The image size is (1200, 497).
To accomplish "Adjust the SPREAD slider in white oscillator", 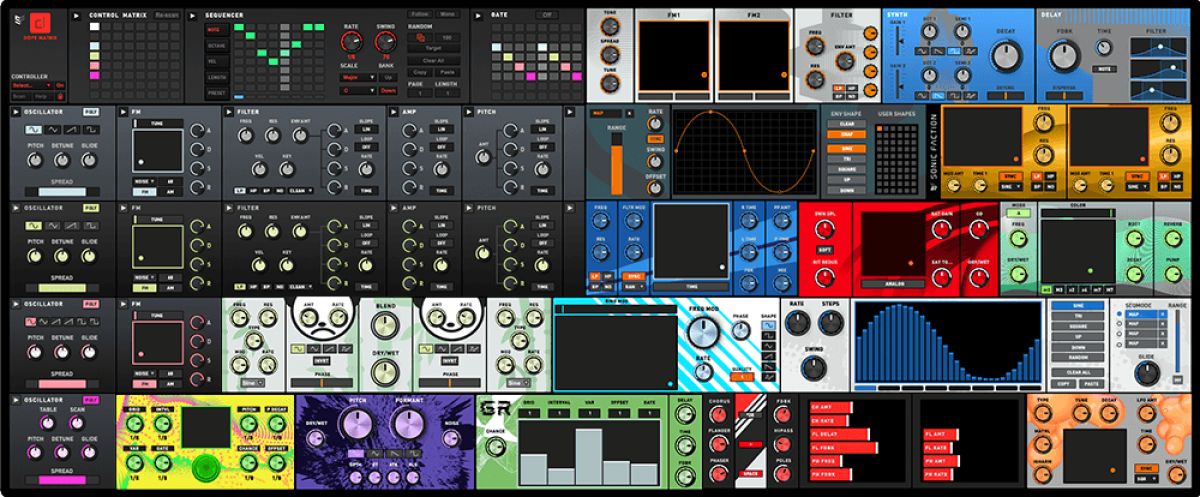I will point(62,191).
